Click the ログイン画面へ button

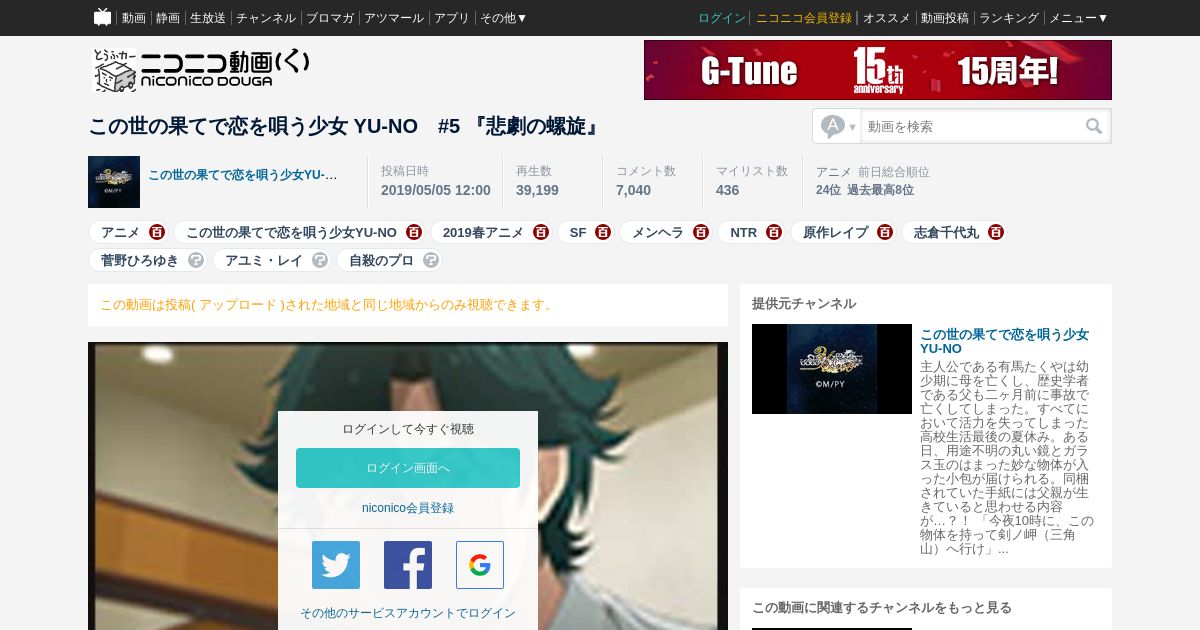pos(408,468)
